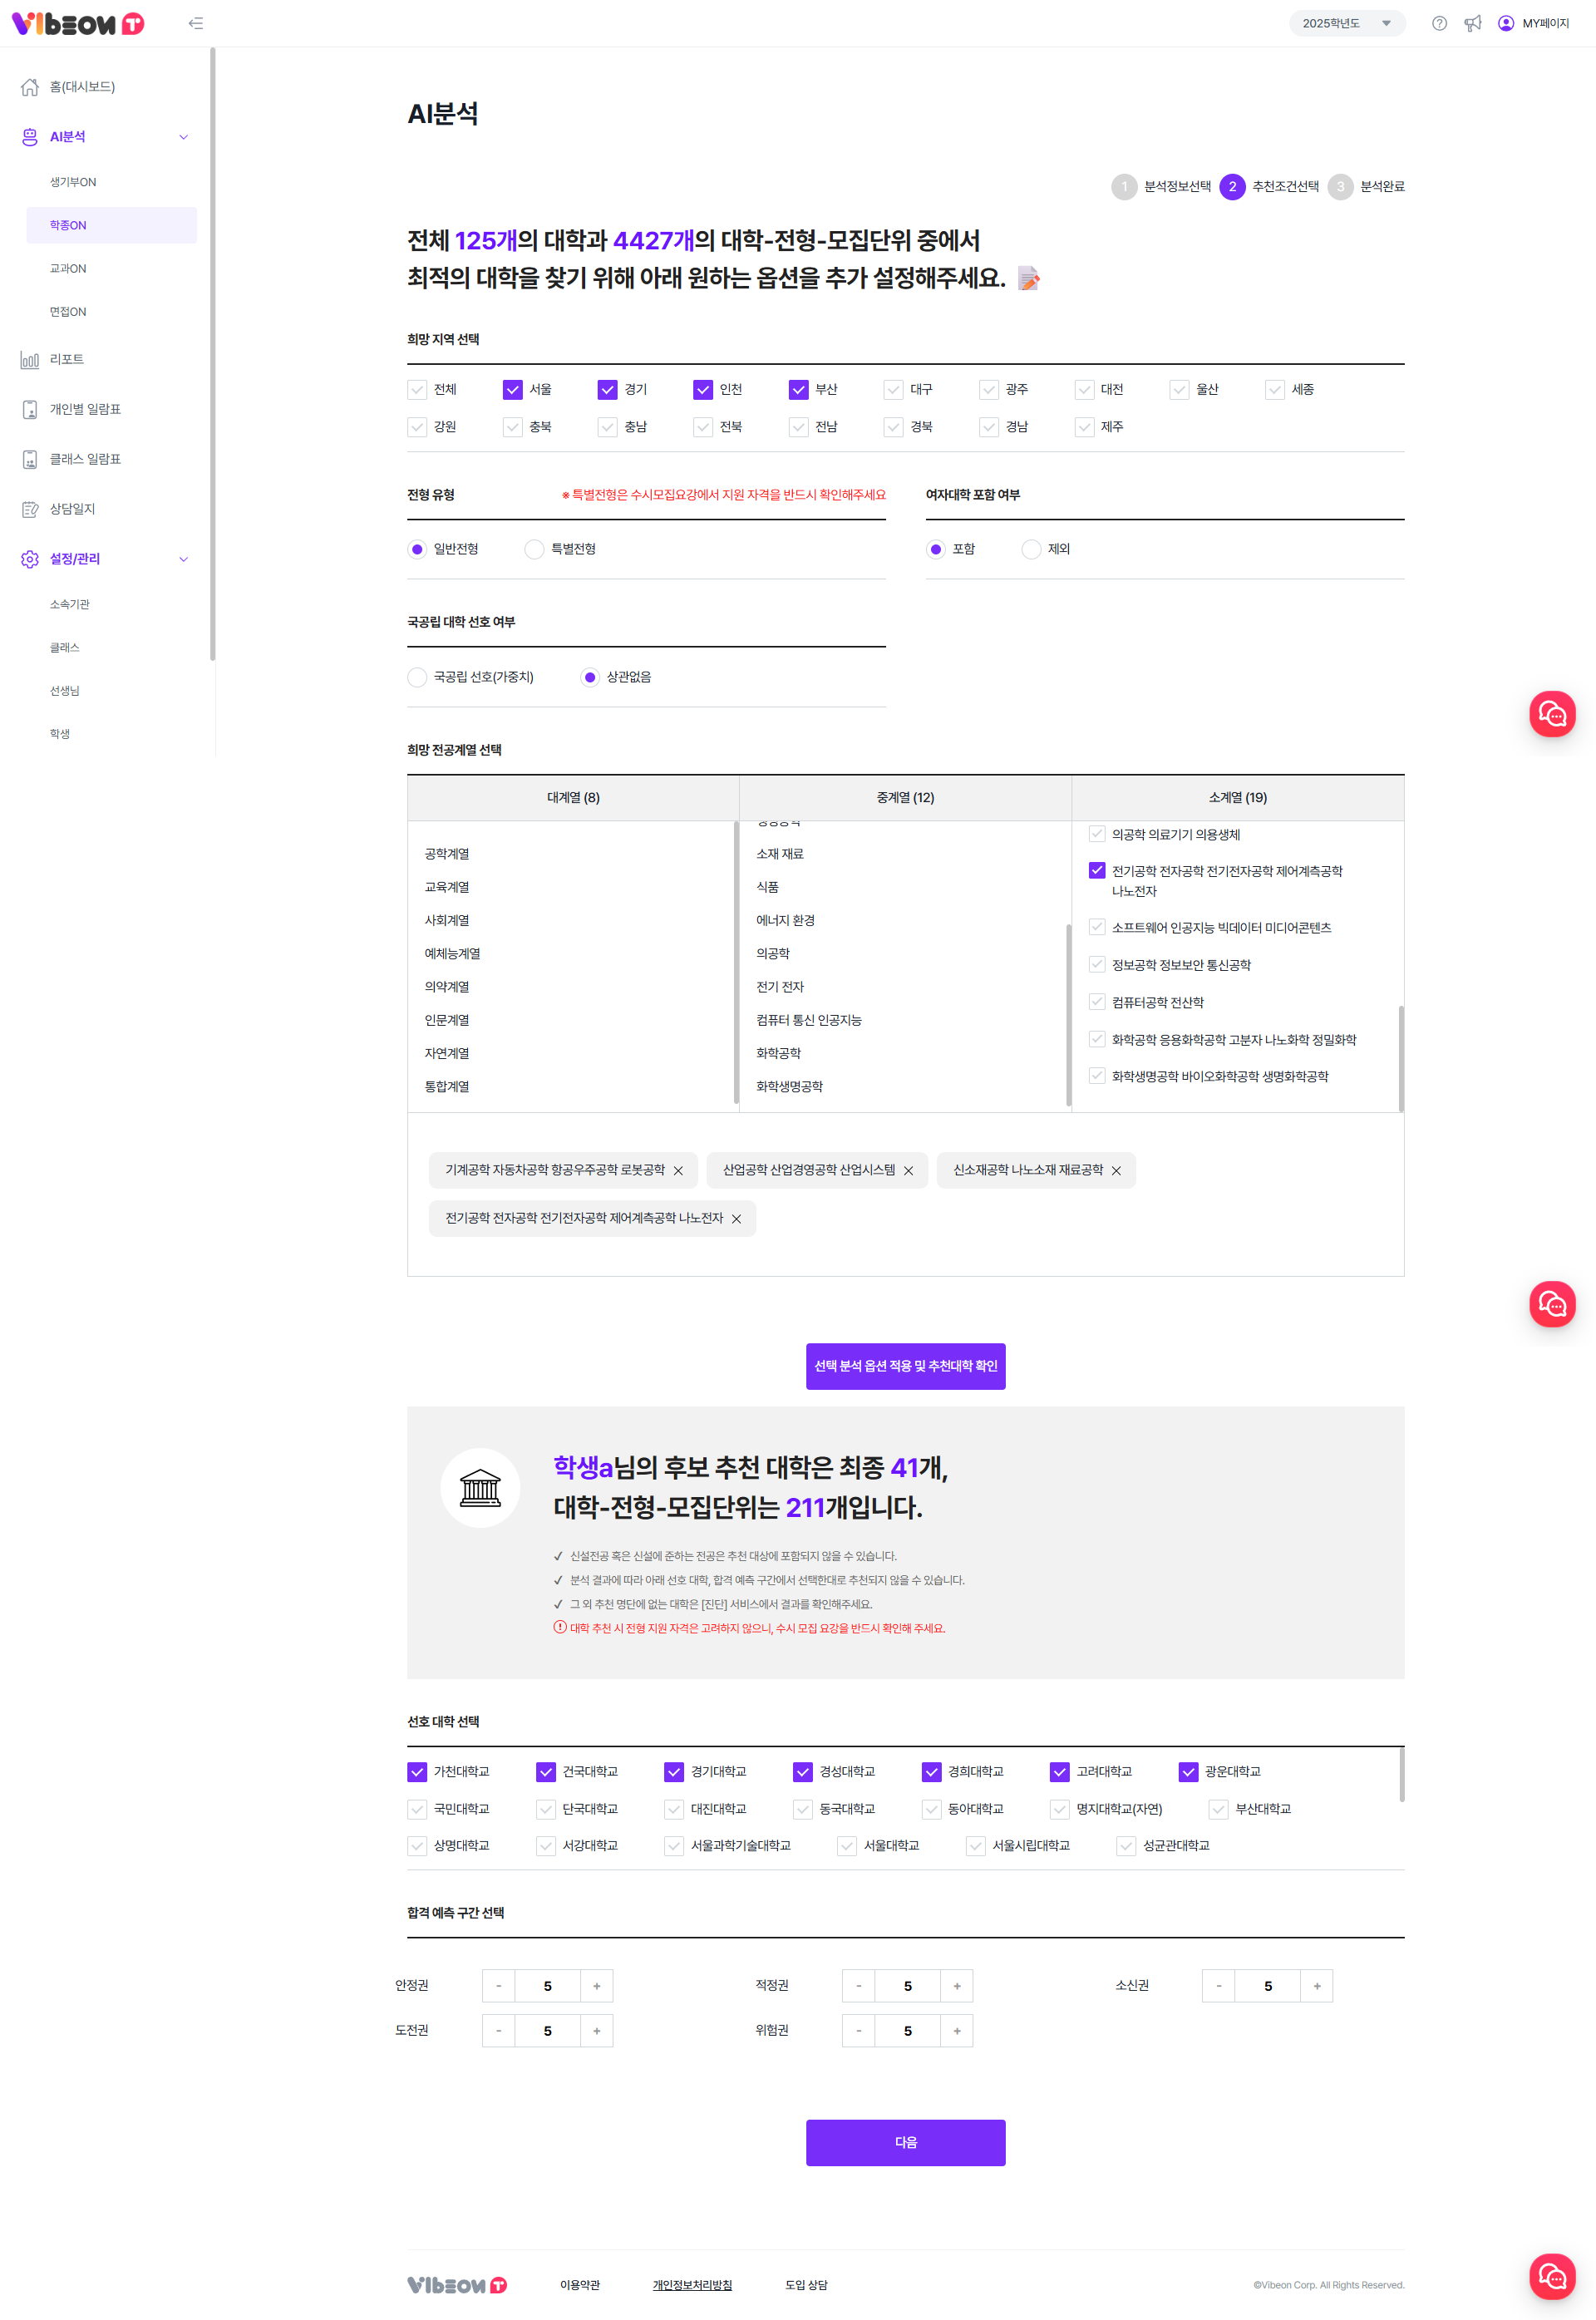Go to 생기부ON in sidebar
The height and width of the screenshot is (2320, 1596).
[x=73, y=182]
